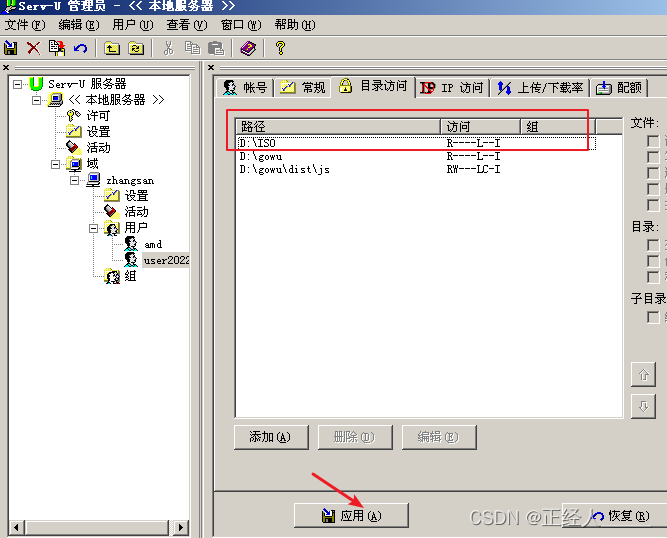Click the folder refresh toolbar icon

tap(136, 48)
